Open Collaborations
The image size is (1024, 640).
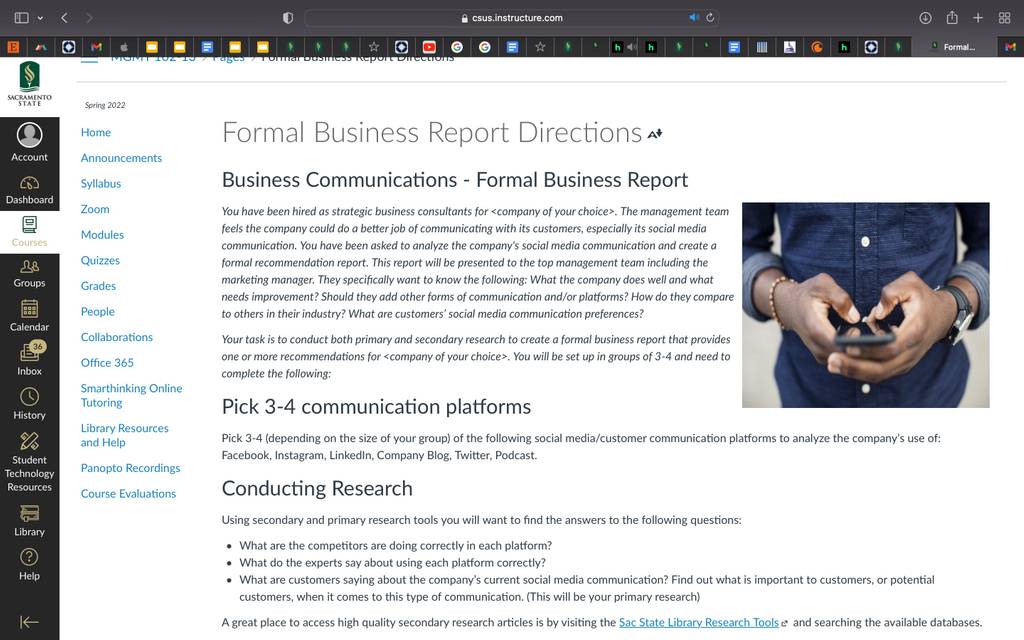point(117,337)
